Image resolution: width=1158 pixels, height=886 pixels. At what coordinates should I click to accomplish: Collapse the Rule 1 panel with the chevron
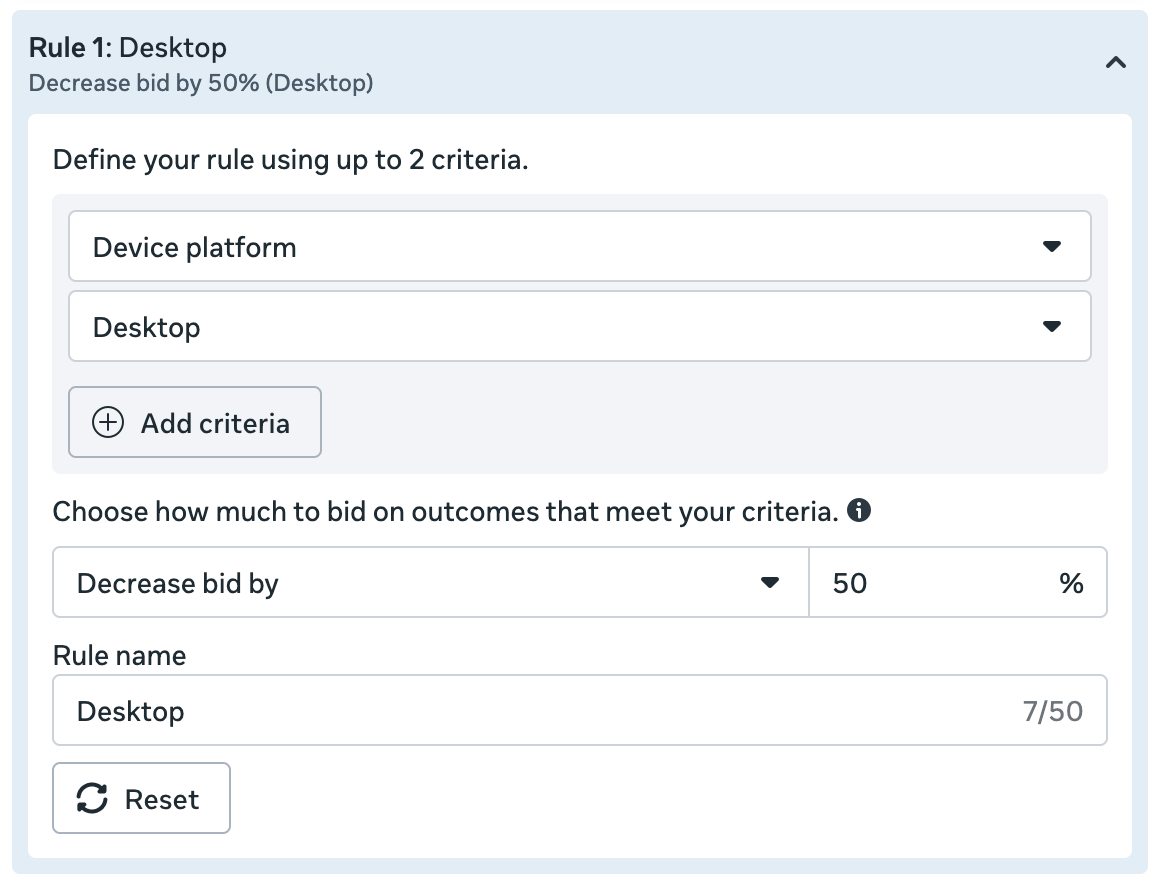coord(1116,63)
